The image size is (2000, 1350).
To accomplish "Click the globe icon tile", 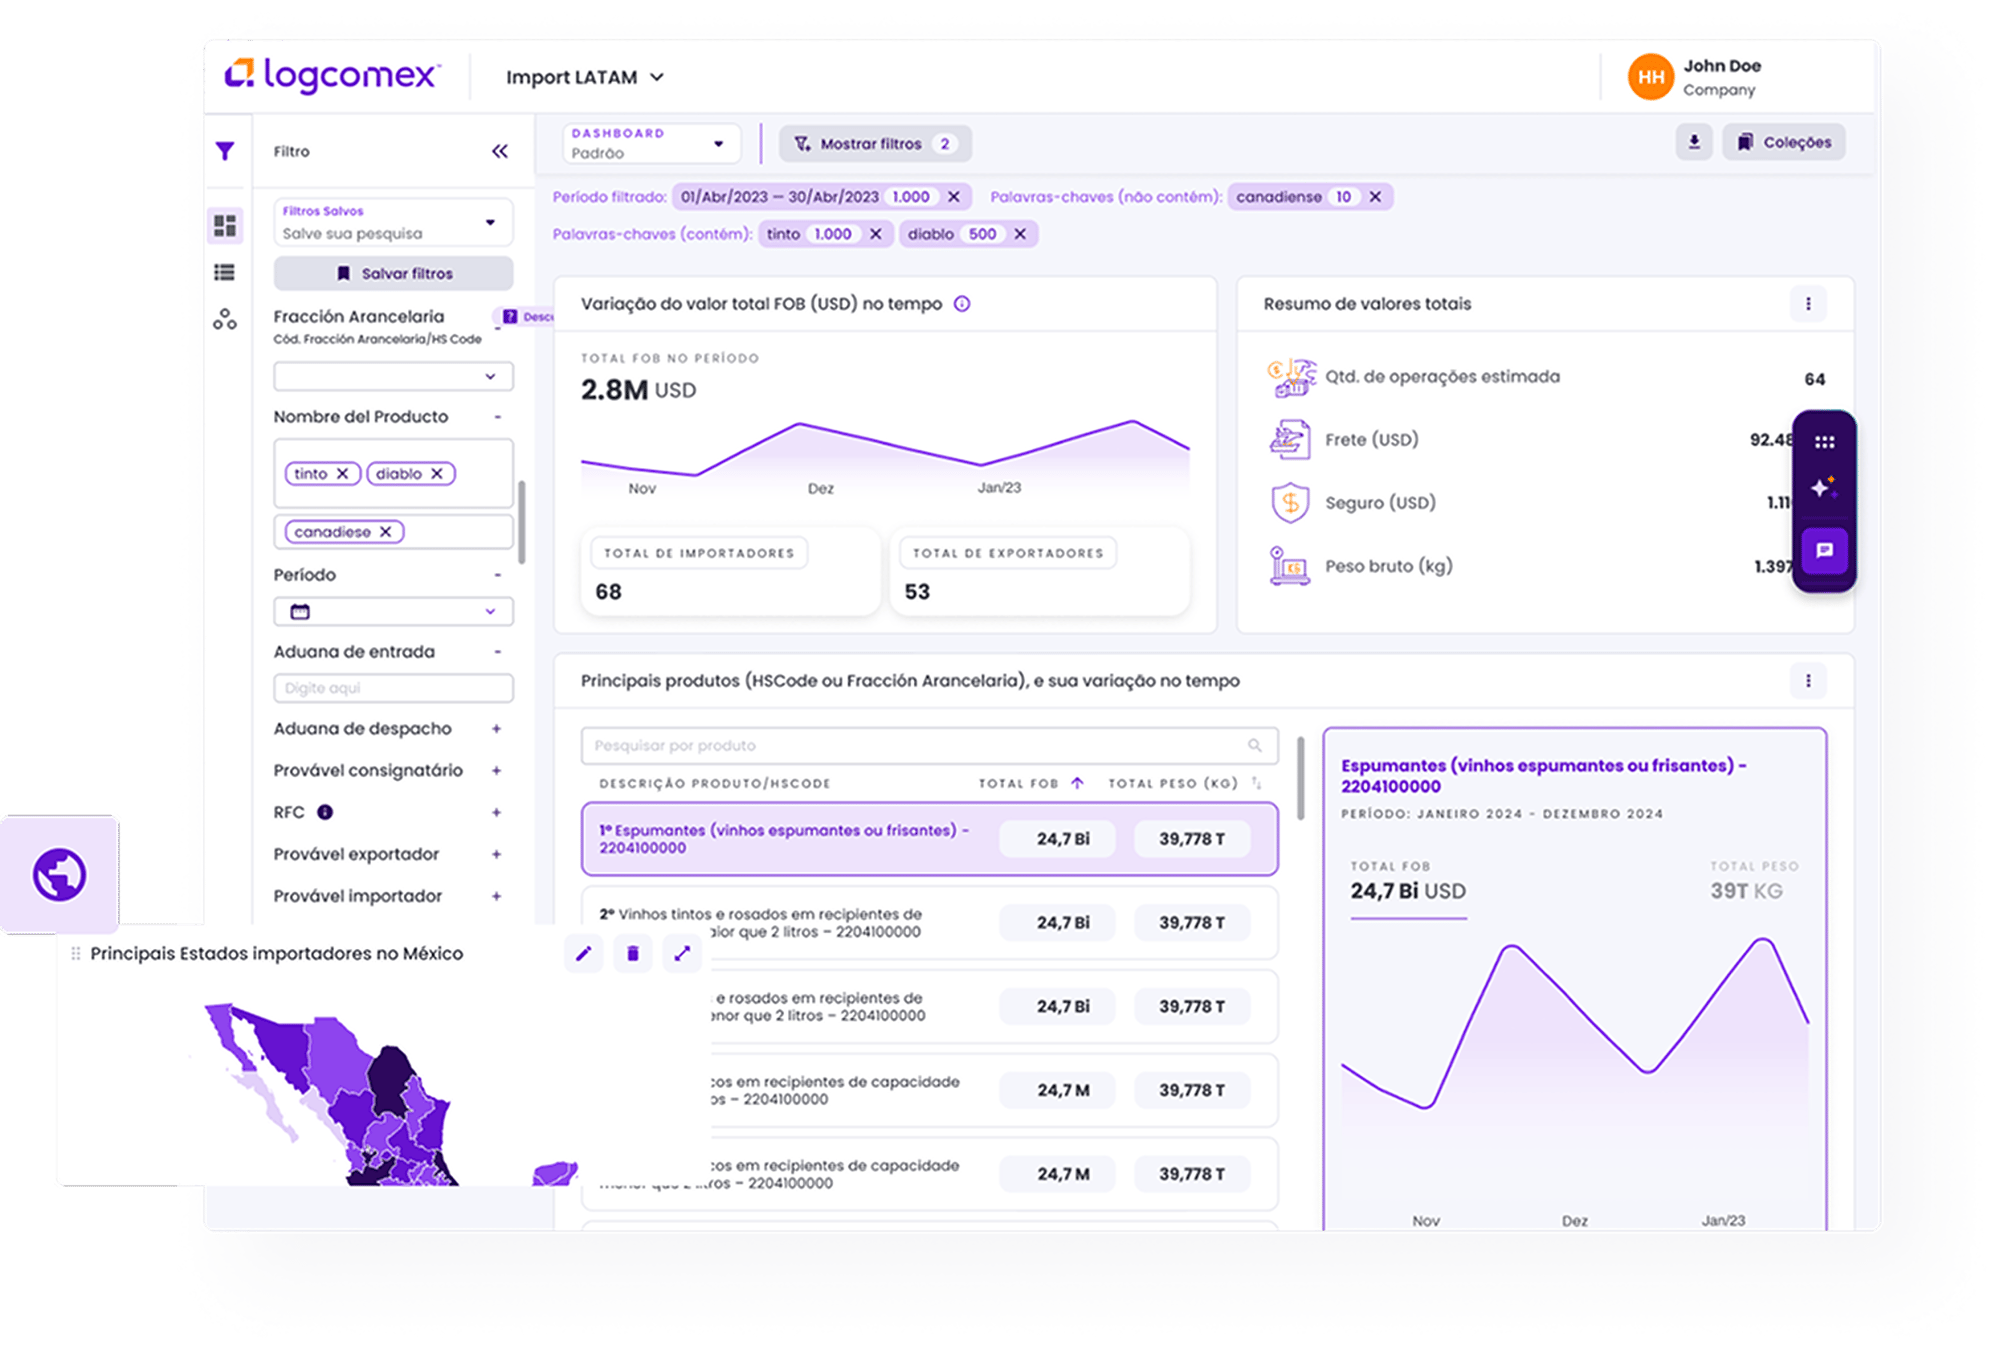I will pos(60,875).
